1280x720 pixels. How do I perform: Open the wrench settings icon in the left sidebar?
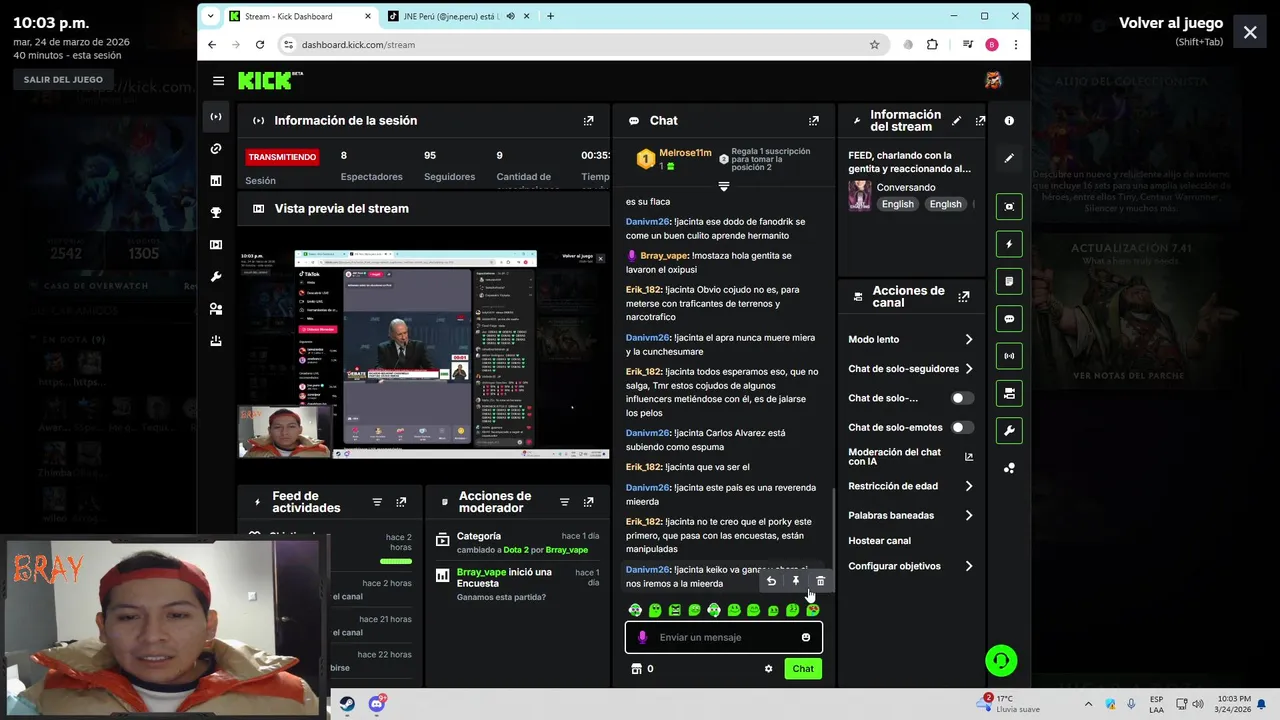pyautogui.click(x=216, y=277)
